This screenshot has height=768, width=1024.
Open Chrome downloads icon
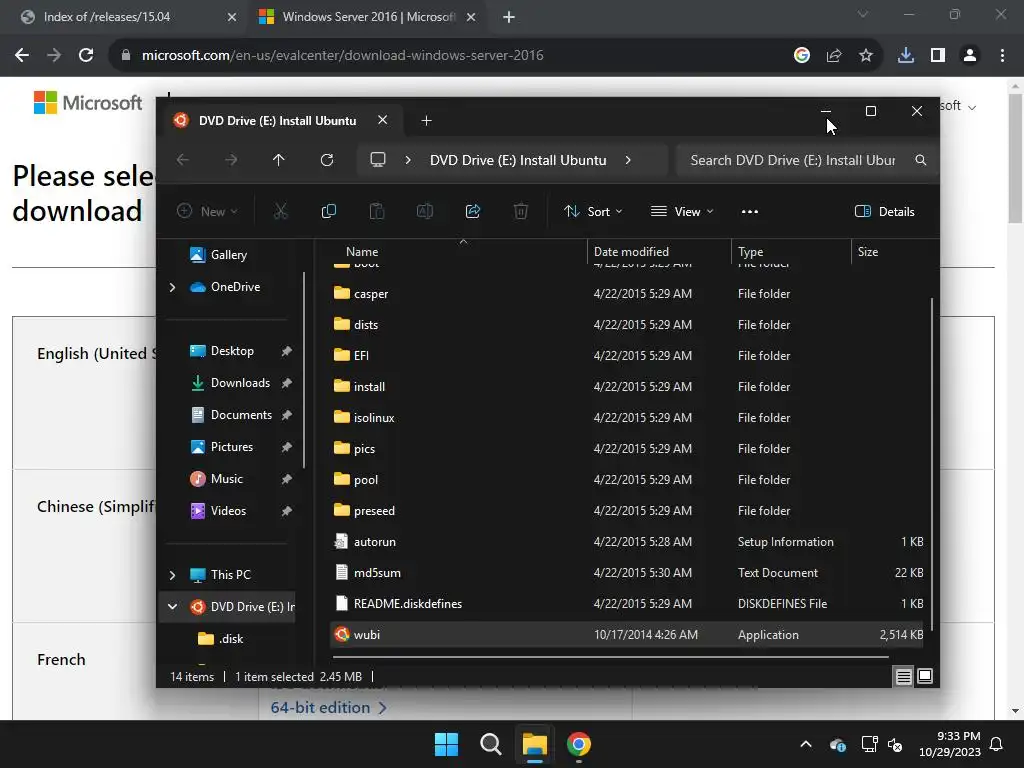[906, 56]
